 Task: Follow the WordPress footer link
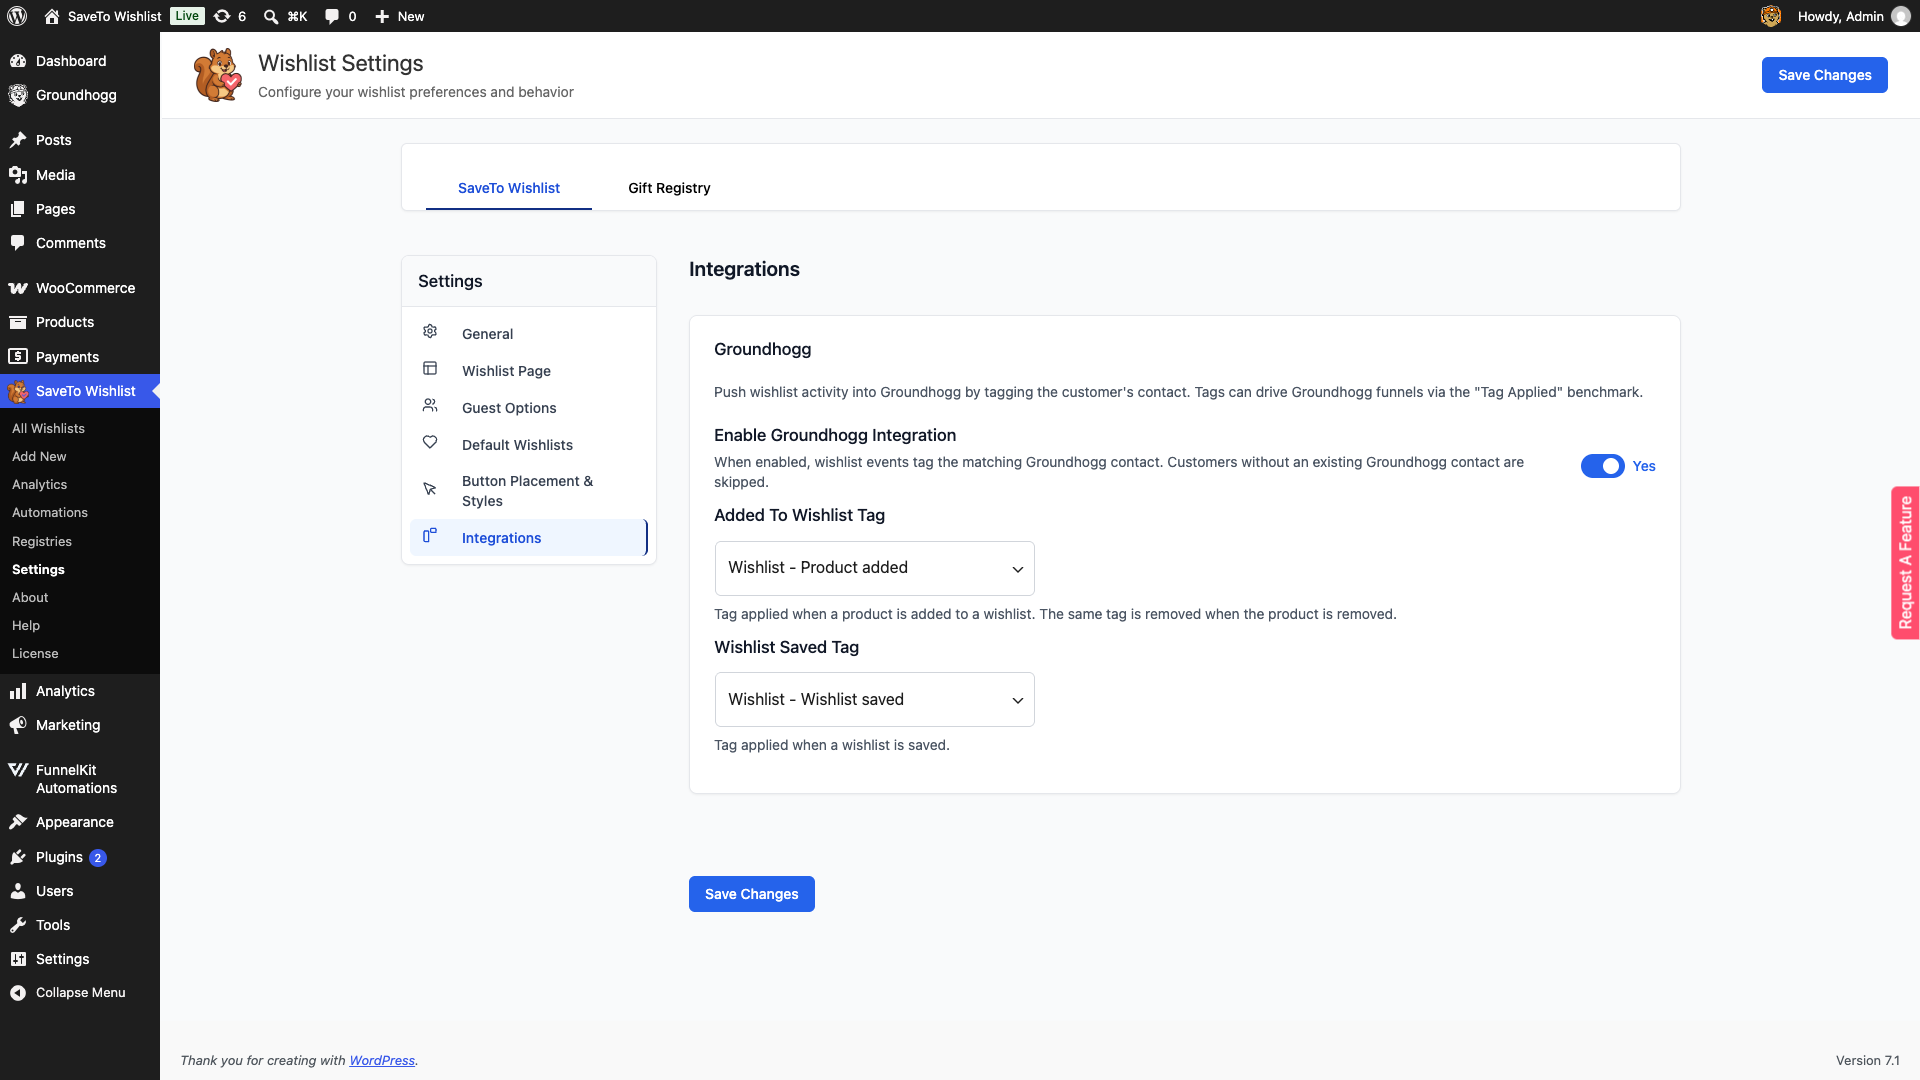382,1060
